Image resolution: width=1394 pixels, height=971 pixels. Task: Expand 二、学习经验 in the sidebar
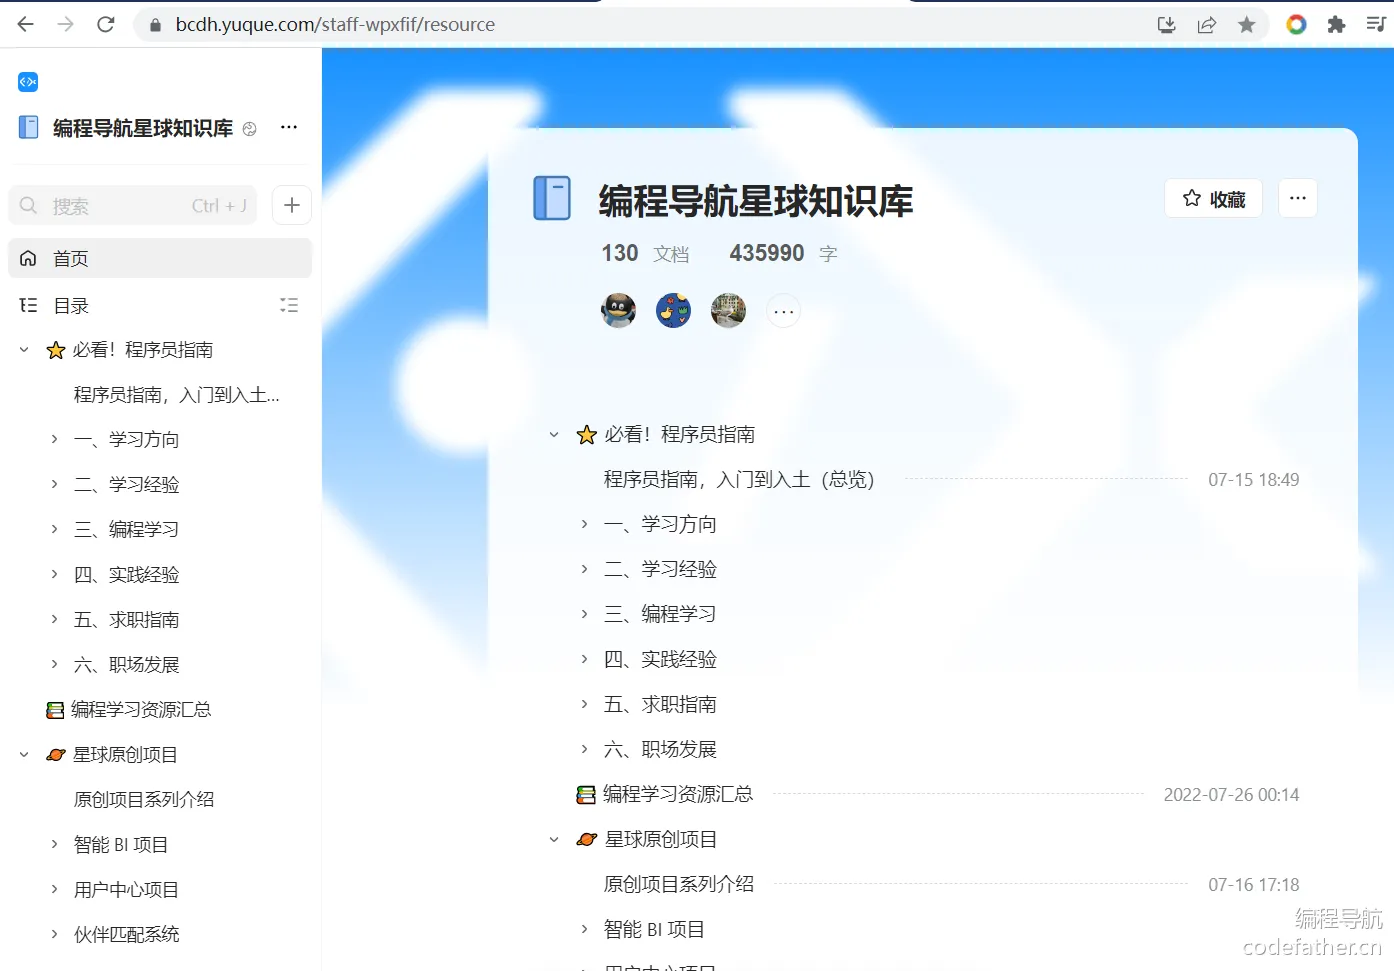coord(54,484)
